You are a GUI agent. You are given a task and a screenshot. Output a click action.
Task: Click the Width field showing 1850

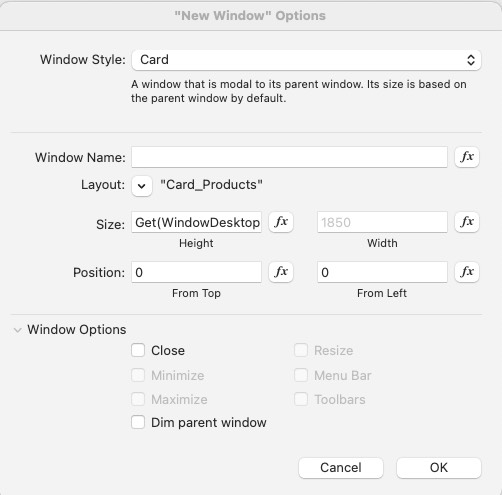382,222
